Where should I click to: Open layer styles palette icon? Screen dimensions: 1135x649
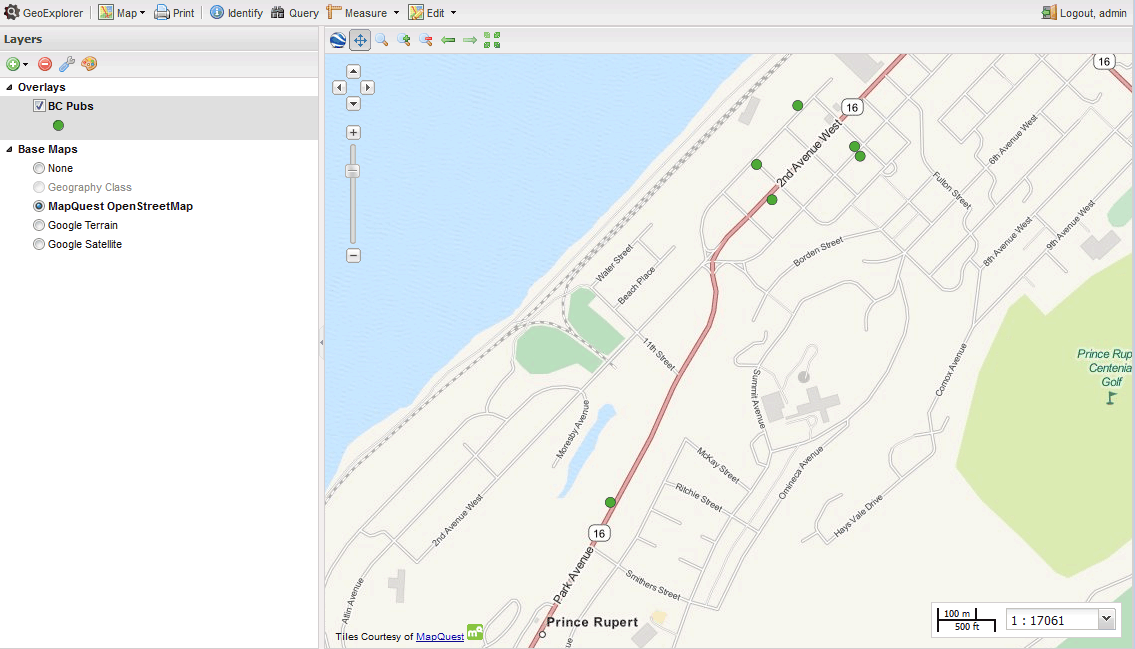pyautogui.click(x=89, y=64)
